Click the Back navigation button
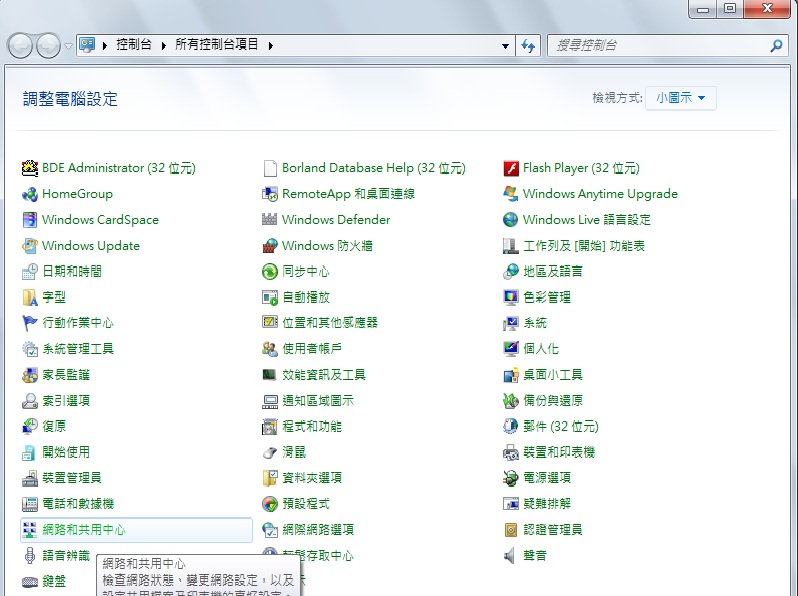The height and width of the screenshot is (596, 798). 21,46
